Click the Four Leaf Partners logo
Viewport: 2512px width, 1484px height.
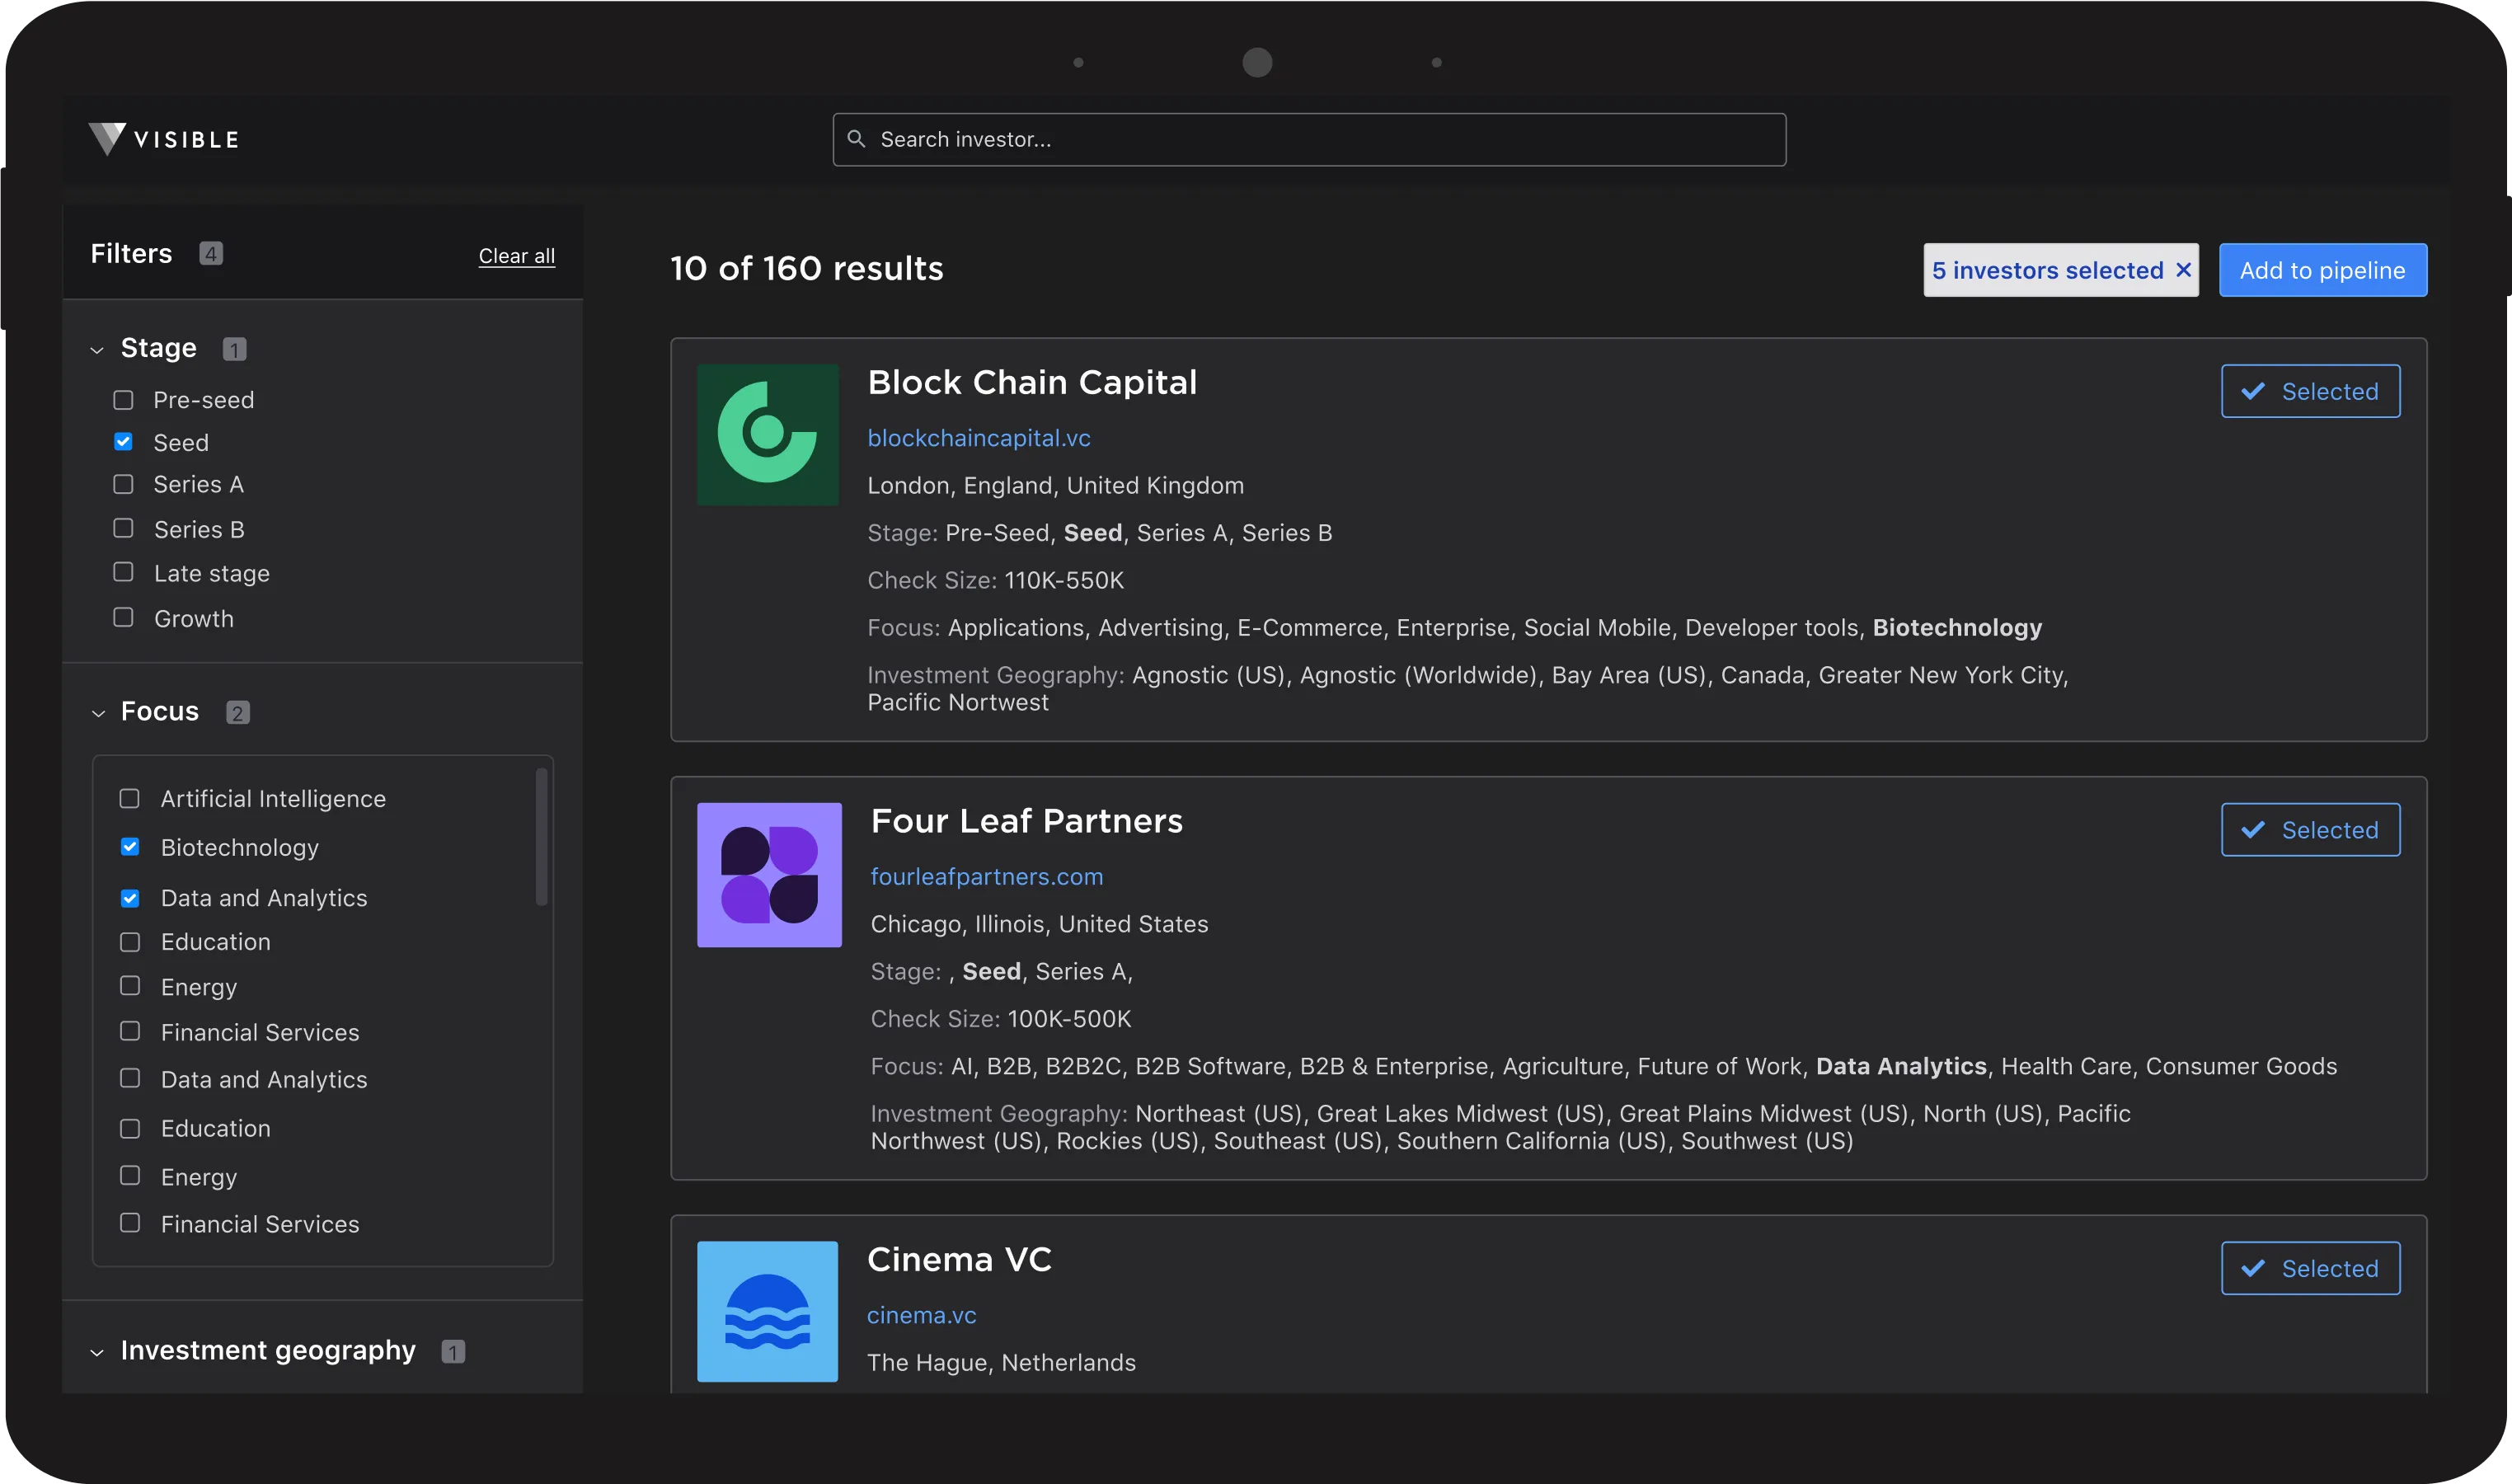[768, 874]
